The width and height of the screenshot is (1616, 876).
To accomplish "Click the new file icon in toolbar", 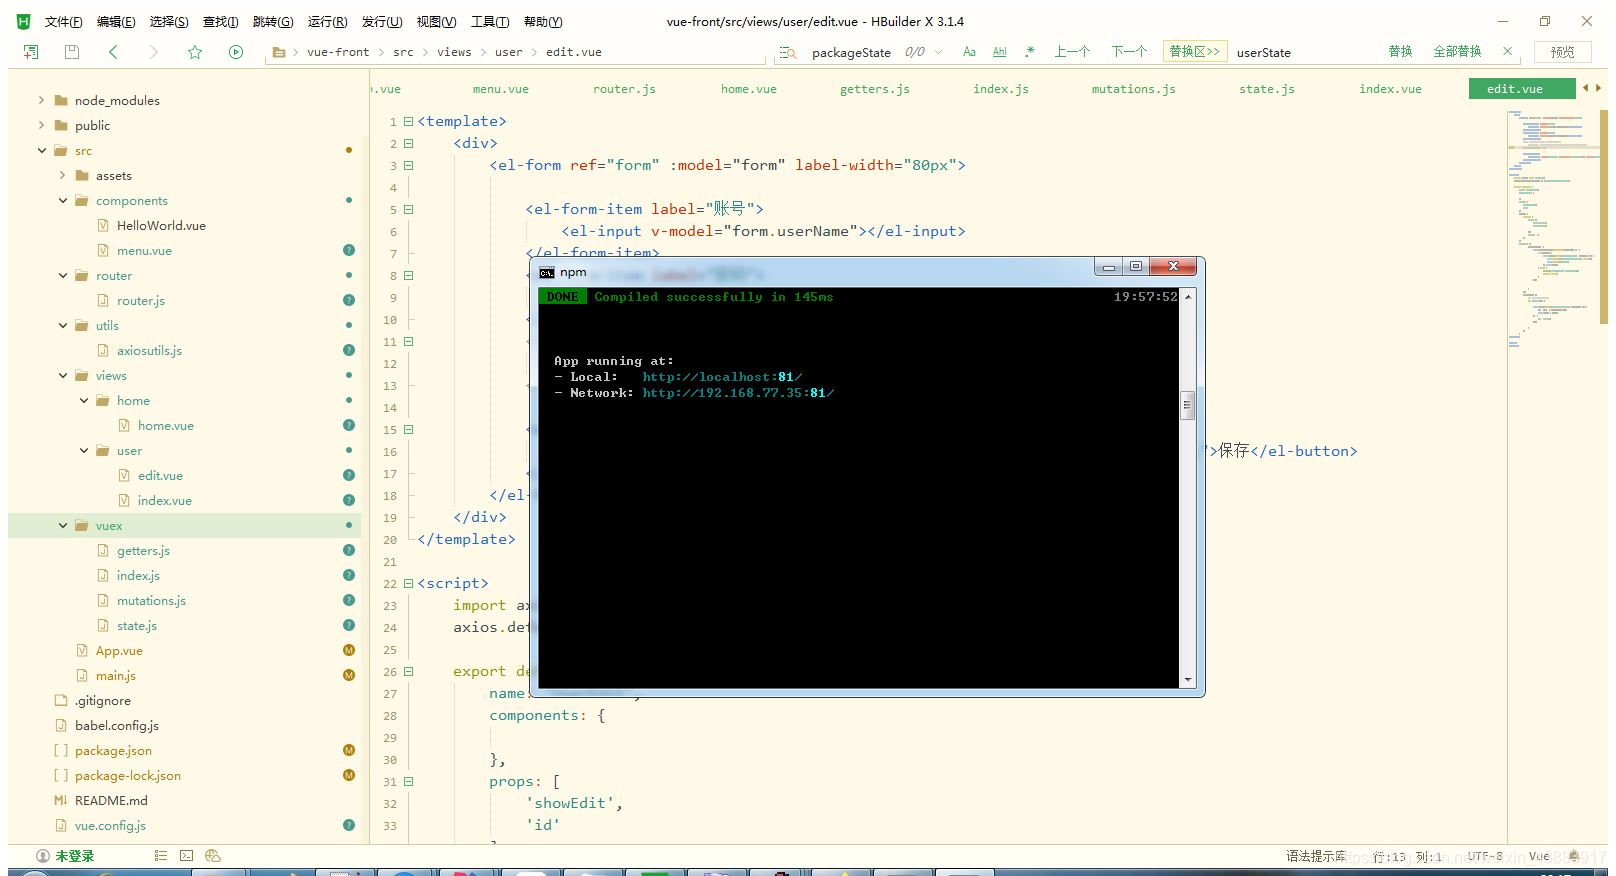I will (31, 52).
